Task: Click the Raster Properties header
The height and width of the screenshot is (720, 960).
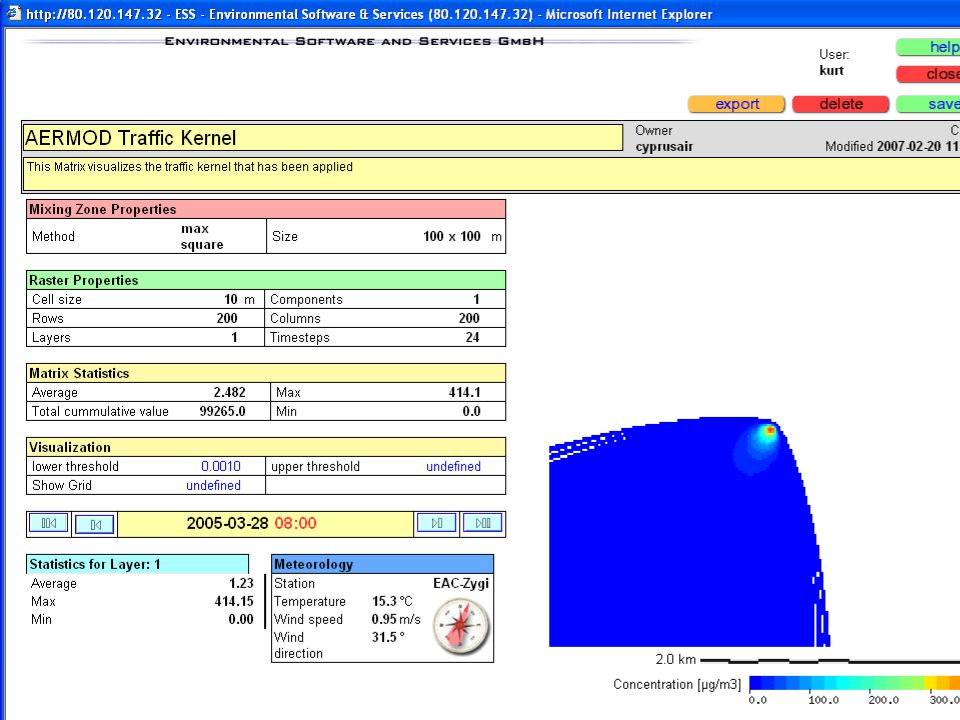Action: tap(266, 280)
